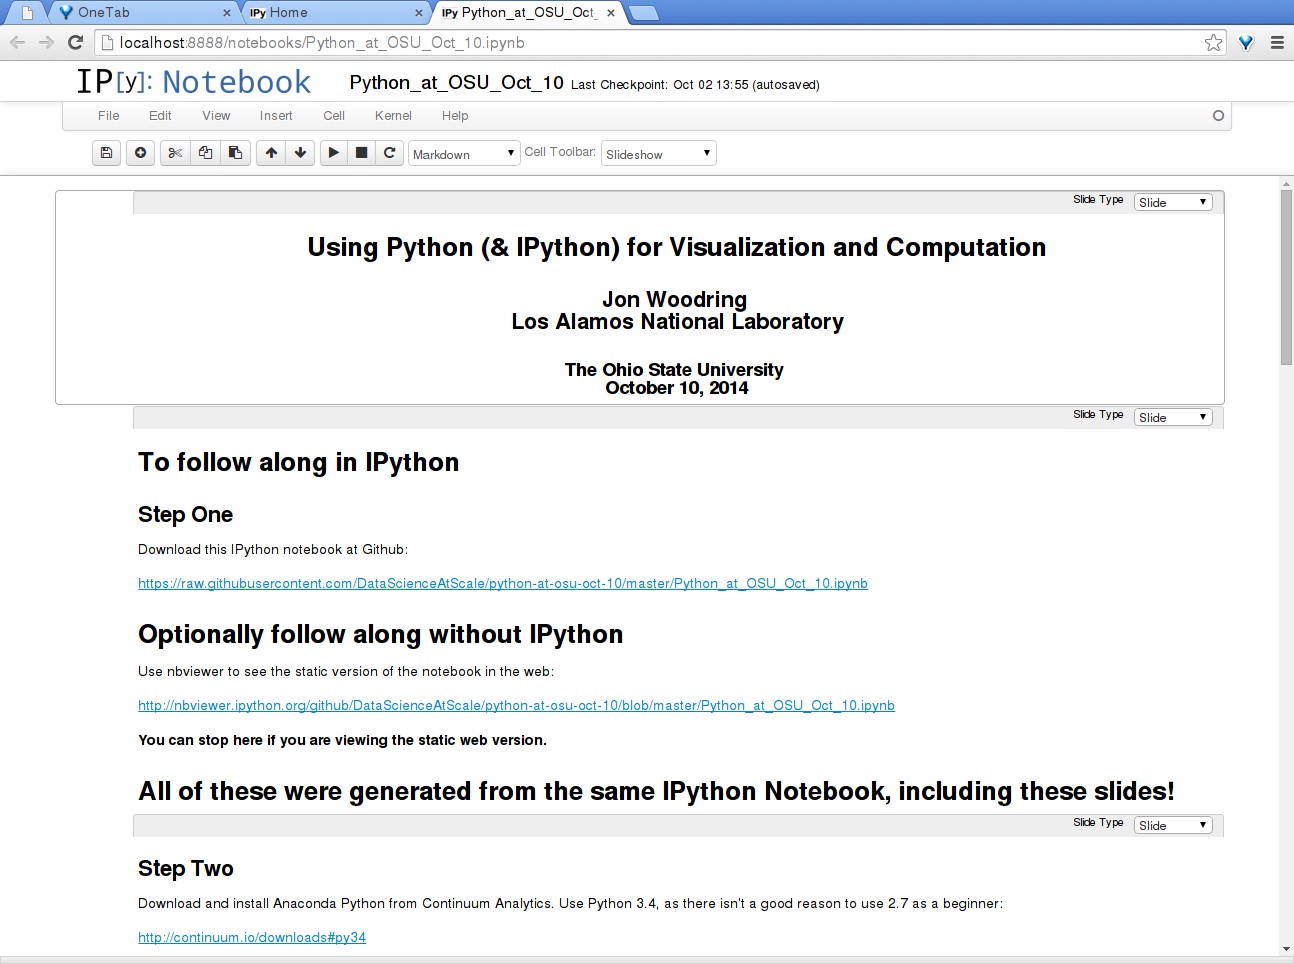Open the Help menu
This screenshot has height=964, width=1294.
pos(455,116)
